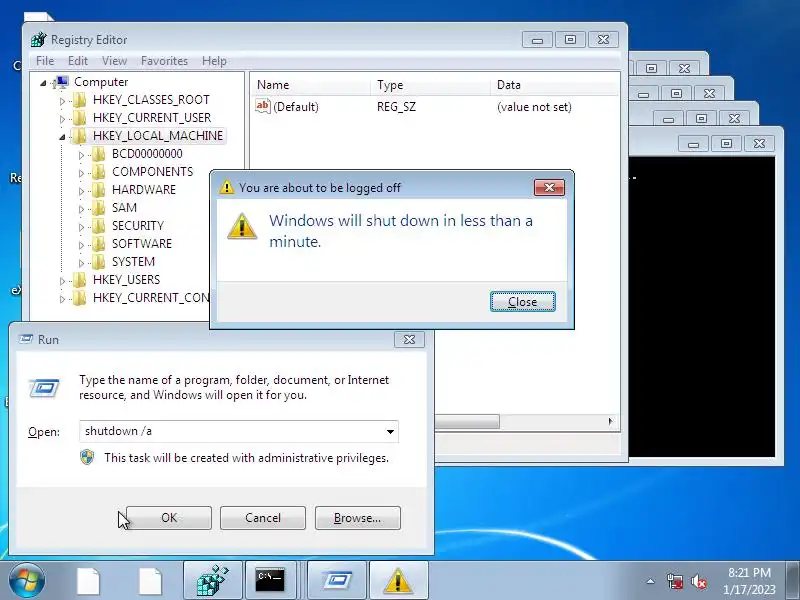Open the View menu in Registry Editor
800x600 pixels.
114,61
